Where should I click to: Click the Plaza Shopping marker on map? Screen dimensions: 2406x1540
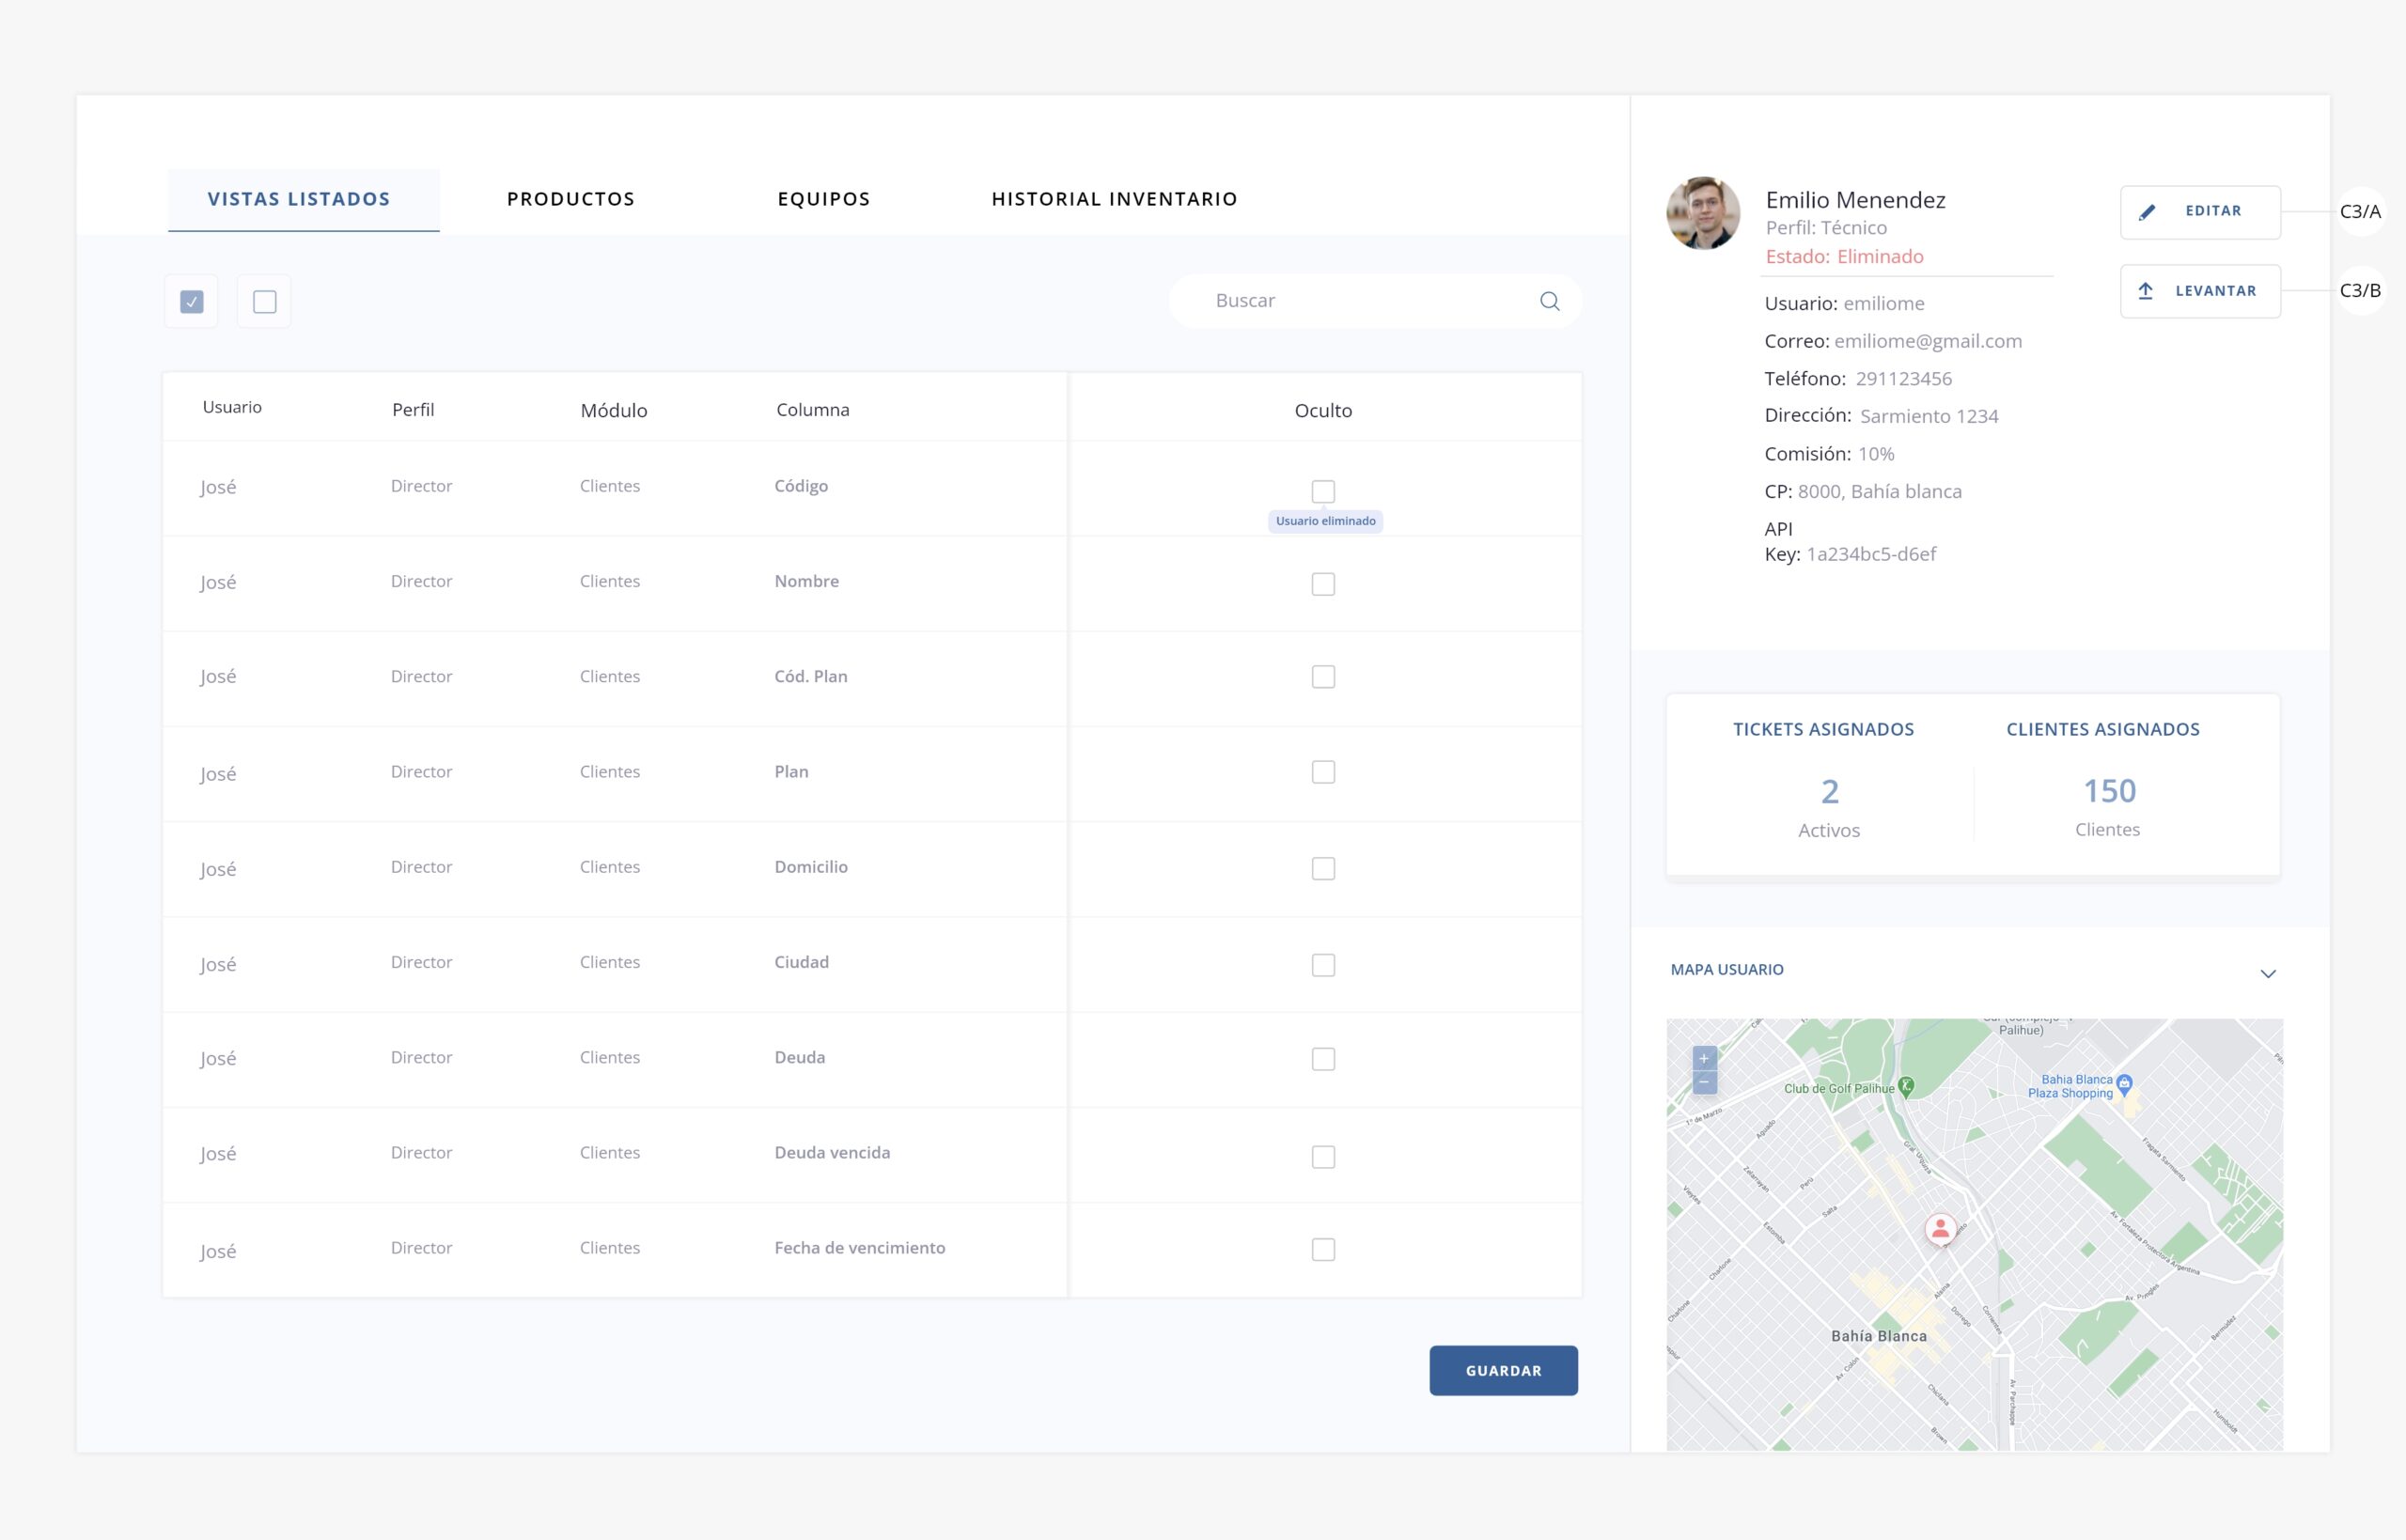pyautogui.click(x=2125, y=1083)
